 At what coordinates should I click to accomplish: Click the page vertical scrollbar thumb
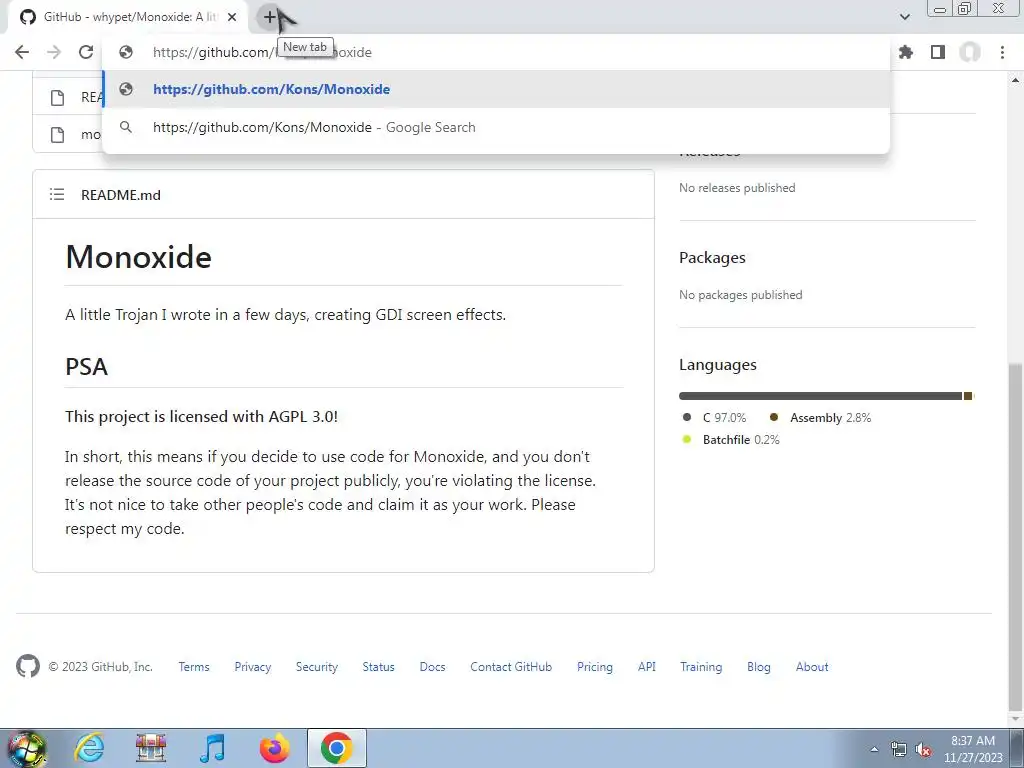[1016, 536]
